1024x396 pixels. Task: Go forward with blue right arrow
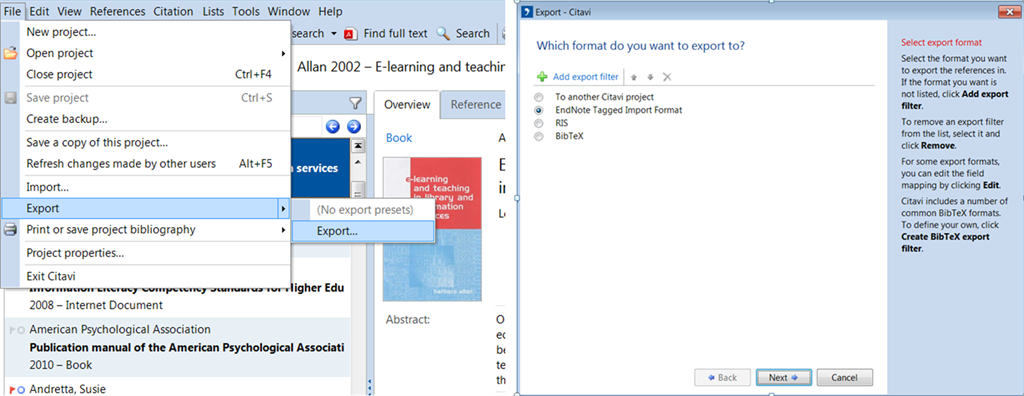click(353, 126)
